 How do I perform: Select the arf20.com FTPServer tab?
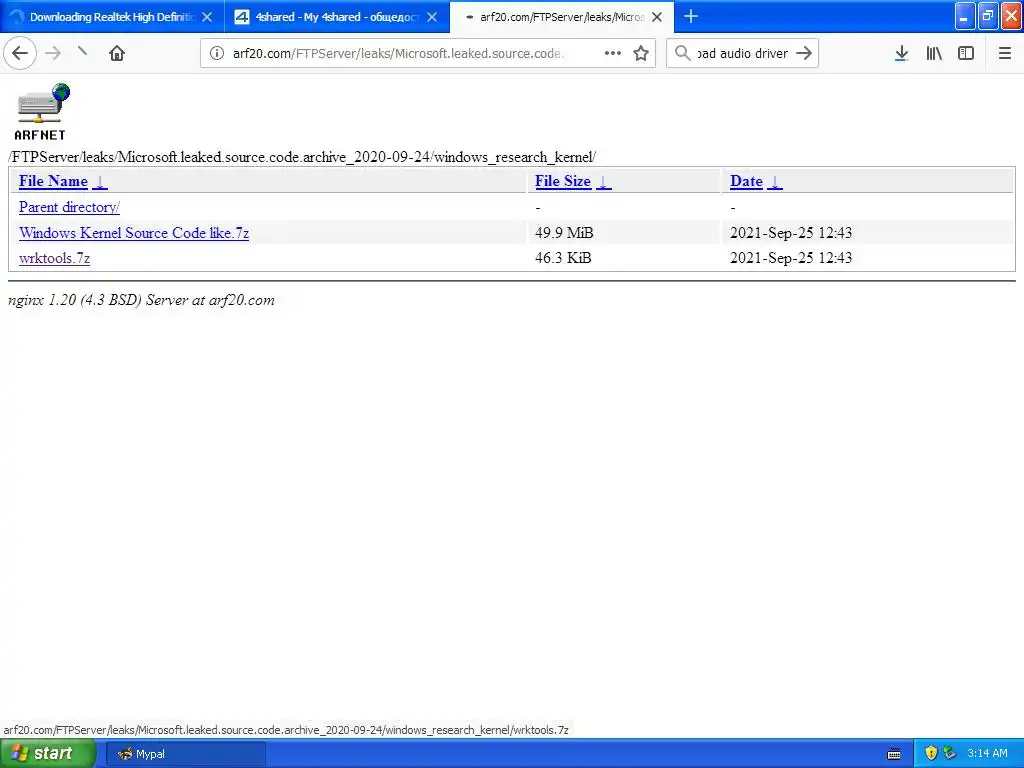562,17
